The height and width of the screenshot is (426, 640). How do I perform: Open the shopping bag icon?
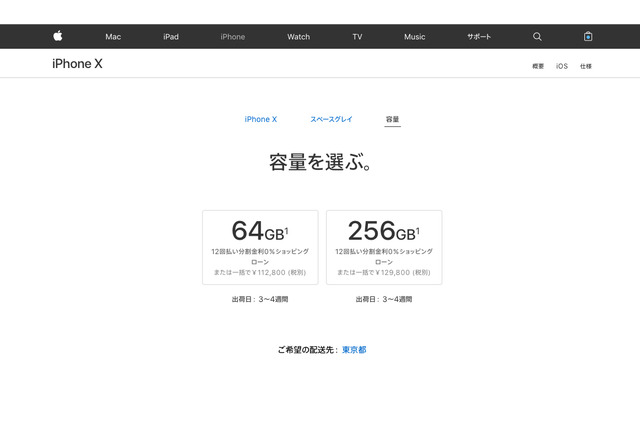coord(588,37)
